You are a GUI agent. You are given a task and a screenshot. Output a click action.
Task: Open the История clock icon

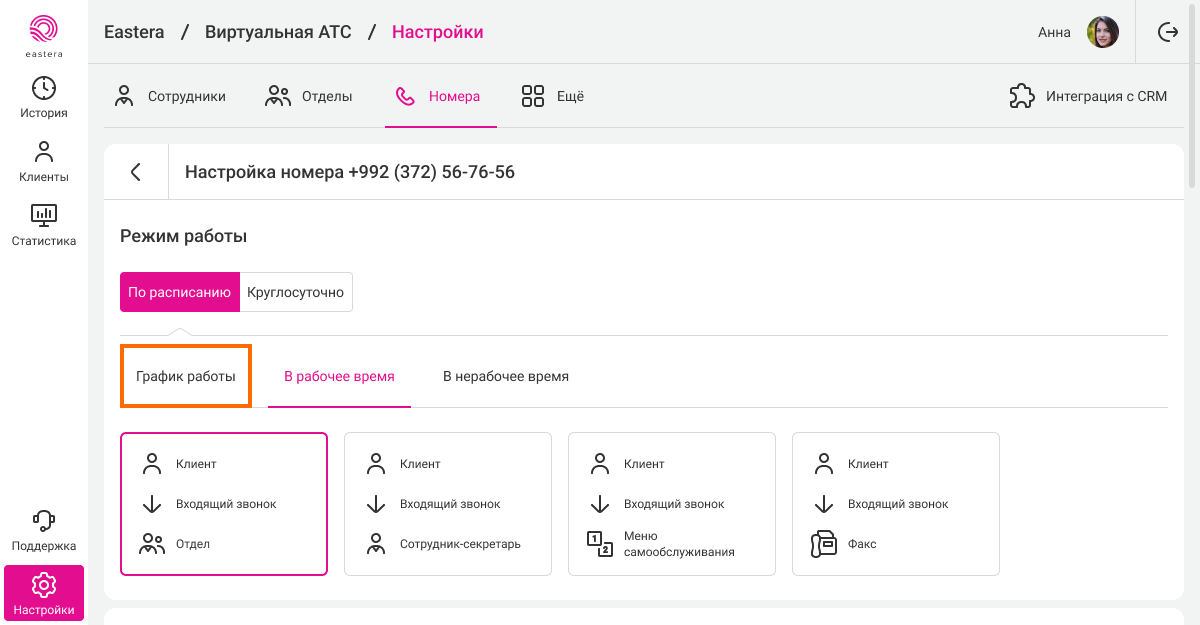click(x=44, y=88)
